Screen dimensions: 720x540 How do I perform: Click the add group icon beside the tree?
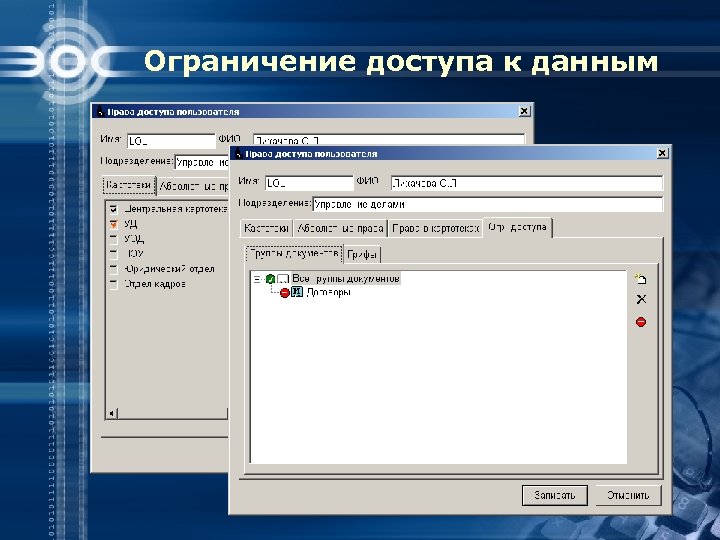641,279
